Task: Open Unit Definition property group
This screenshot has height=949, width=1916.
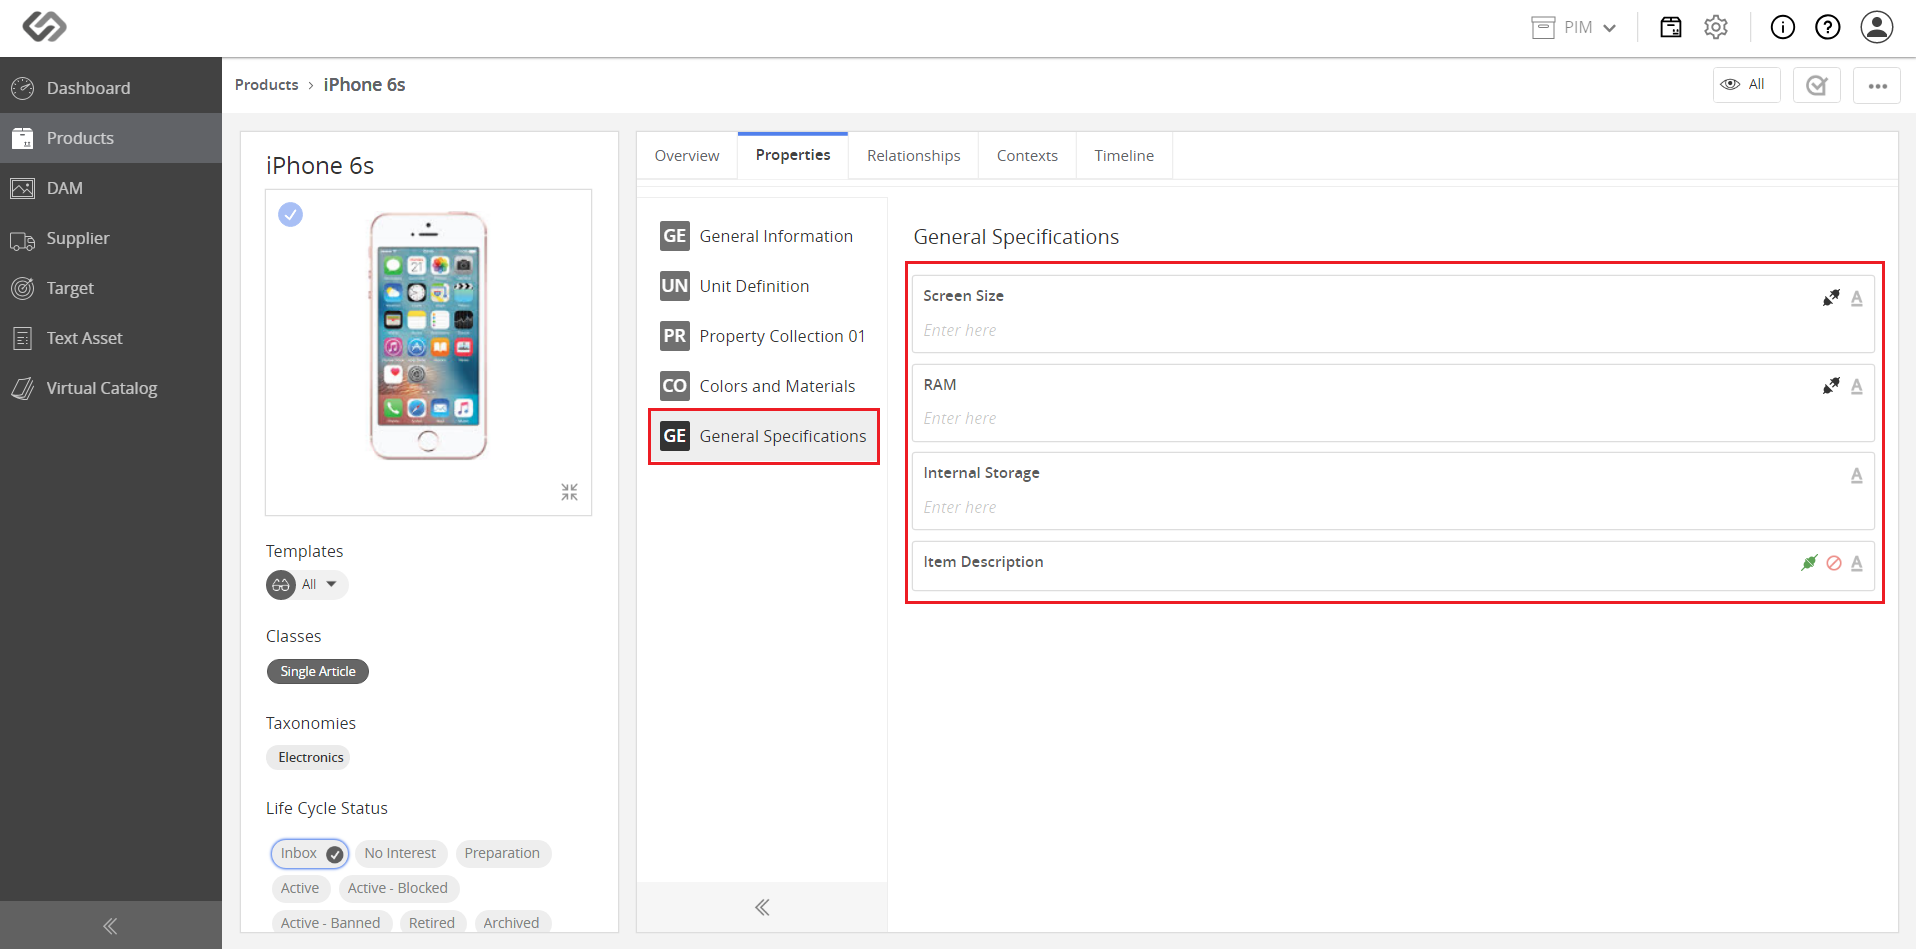Action: [763, 286]
